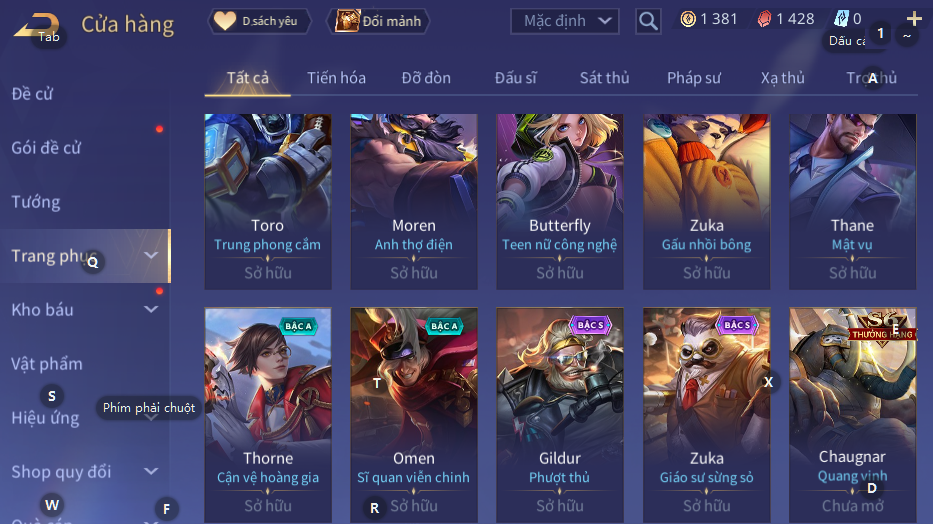Click the red ruby currency icon
The width and height of the screenshot is (933, 524).
tap(764, 19)
